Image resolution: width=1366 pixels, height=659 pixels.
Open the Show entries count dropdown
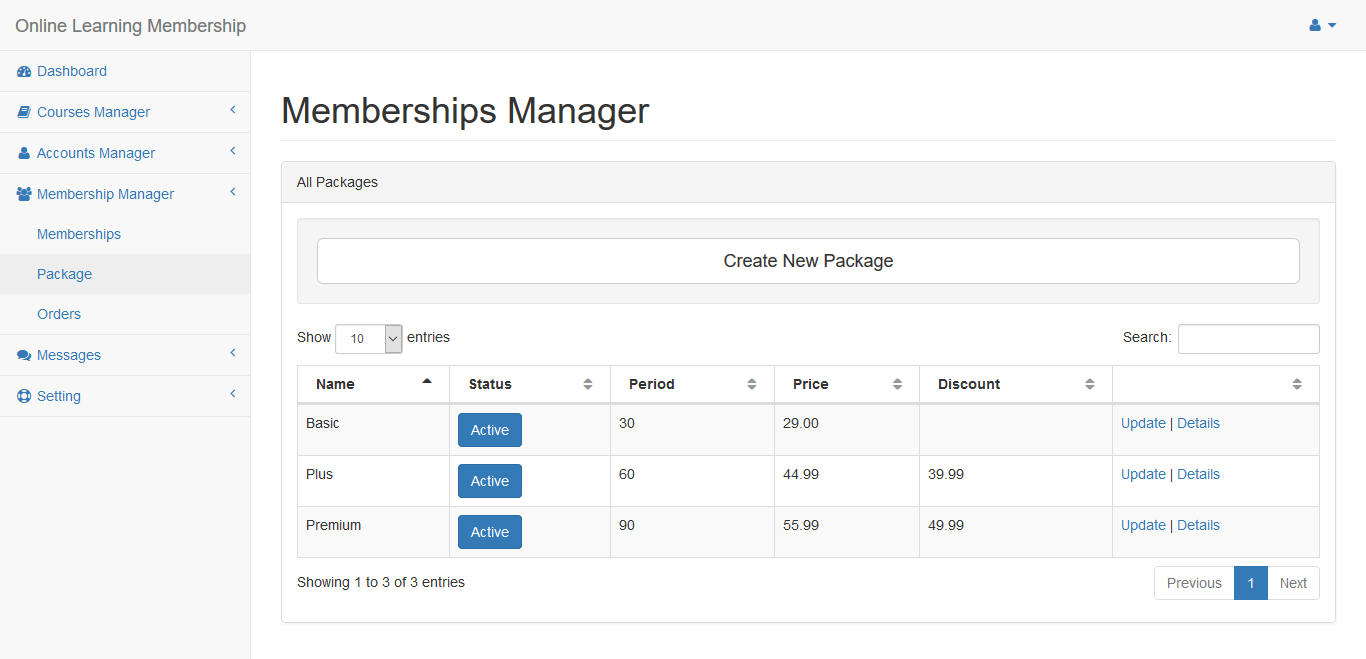[368, 339]
